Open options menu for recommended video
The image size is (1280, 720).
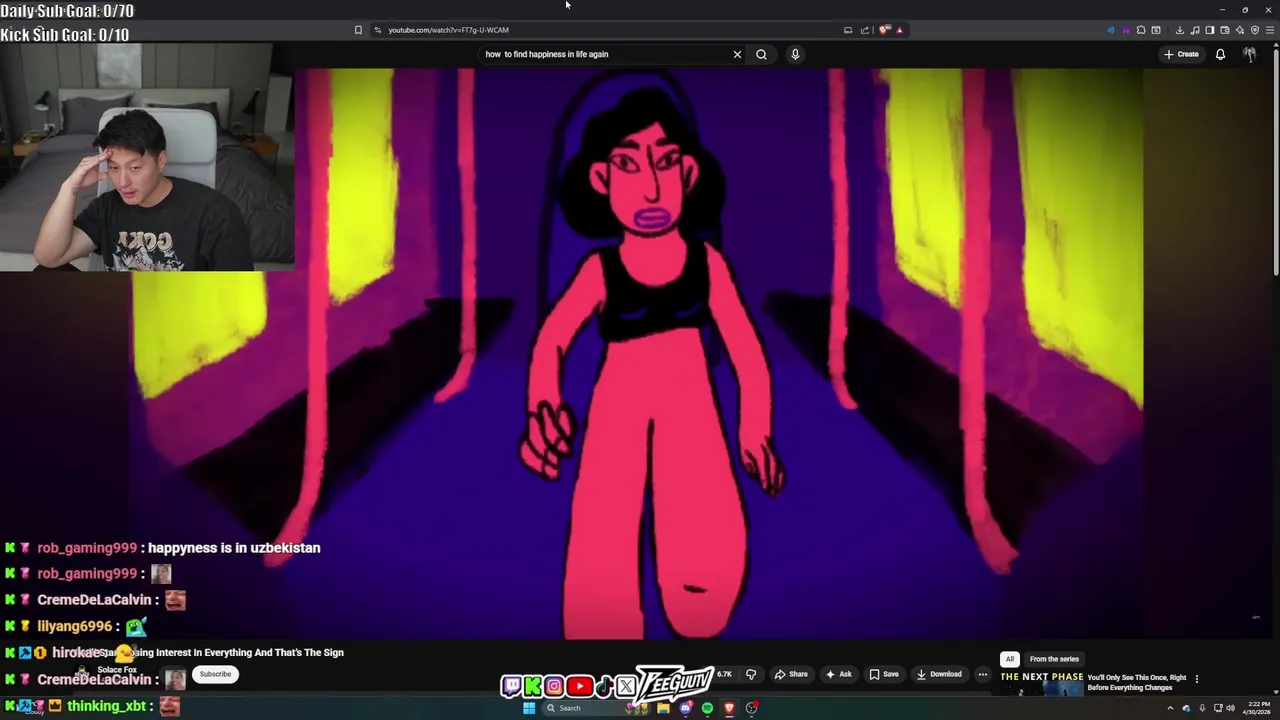[x=1196, y=679]
